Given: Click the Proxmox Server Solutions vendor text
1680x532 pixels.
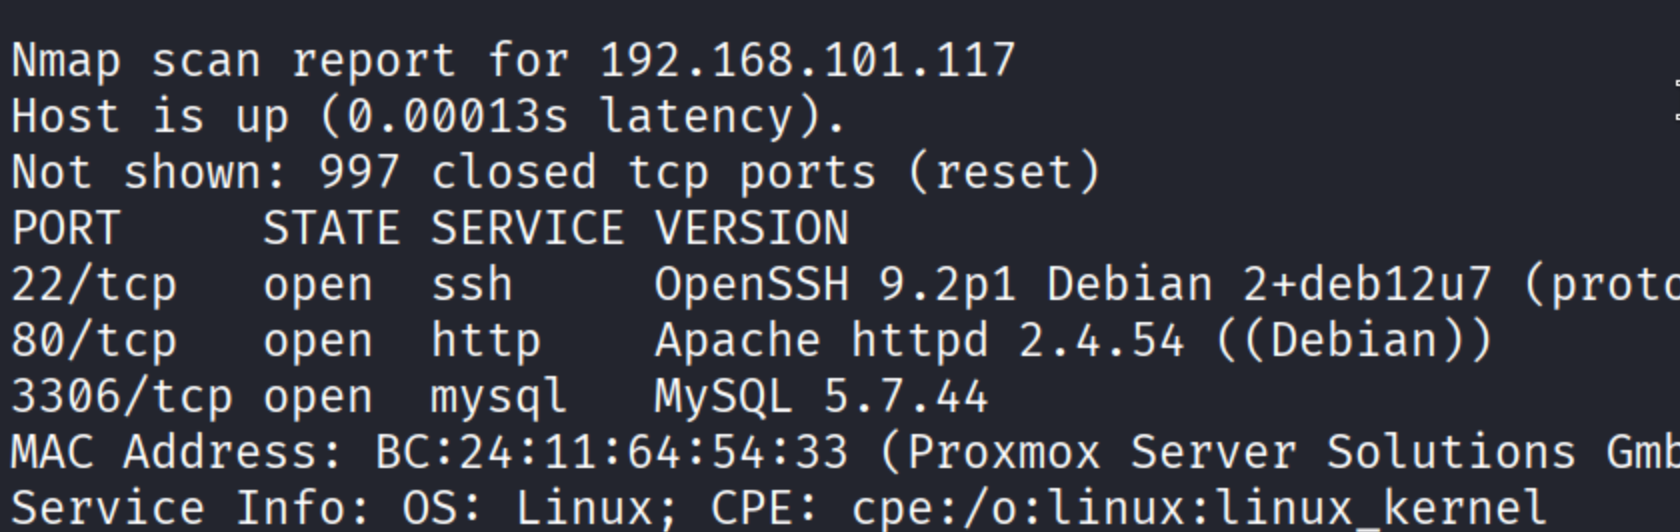Looking at the screenshot, I should pyautogui.click(x=1240, y=453).
